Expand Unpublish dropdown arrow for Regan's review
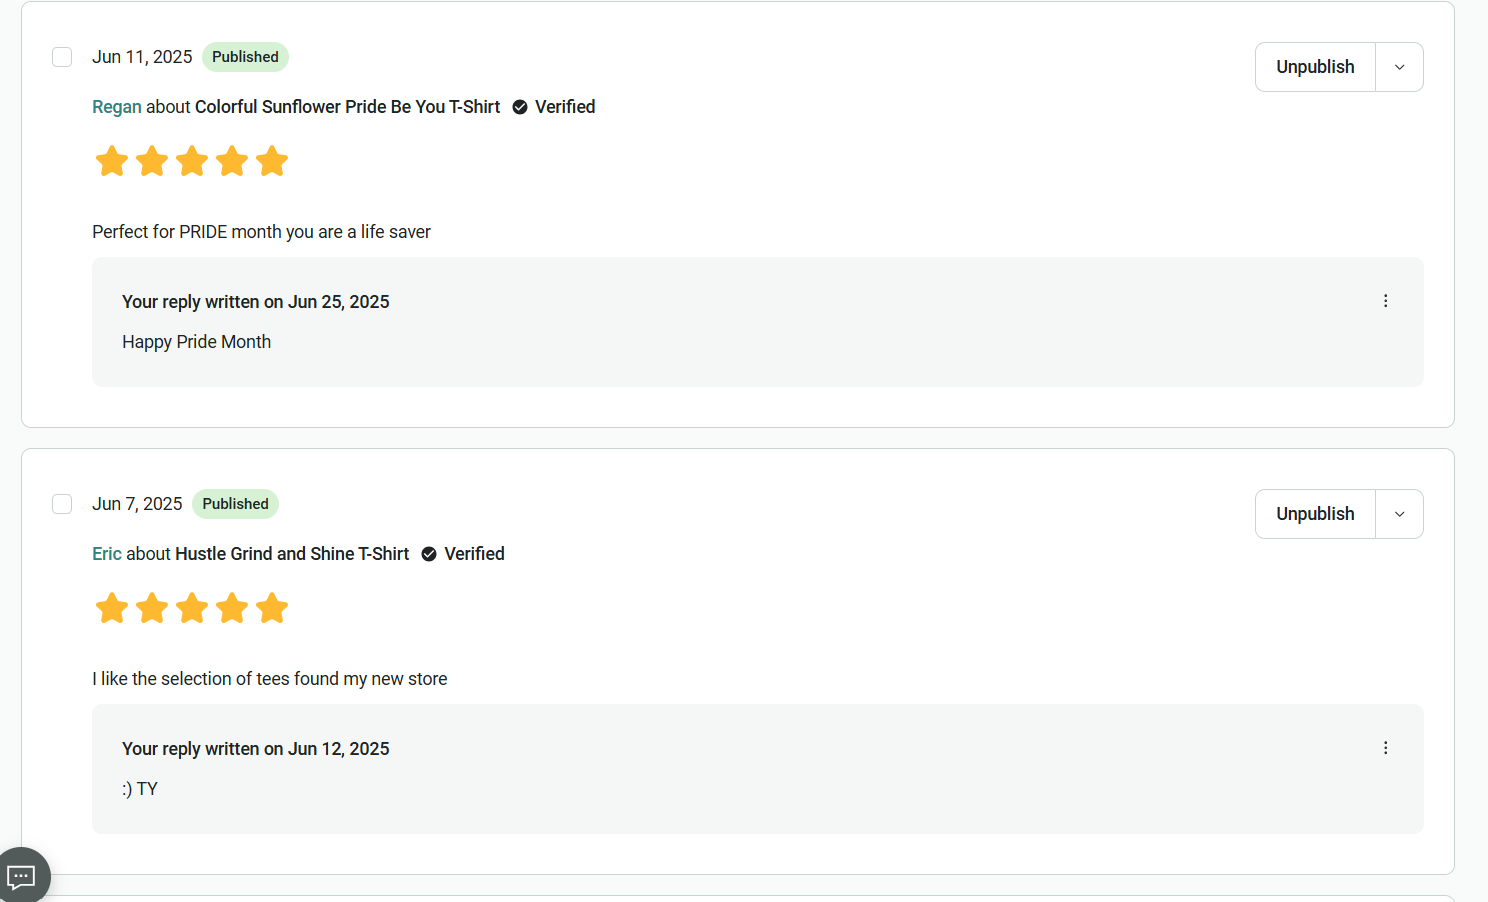The image size is (1488, 902). coord(1399,67)
